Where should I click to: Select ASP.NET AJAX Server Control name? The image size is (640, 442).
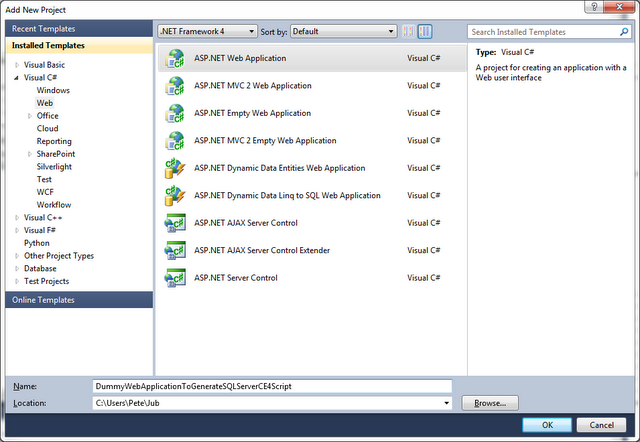(x=246, y=223)
